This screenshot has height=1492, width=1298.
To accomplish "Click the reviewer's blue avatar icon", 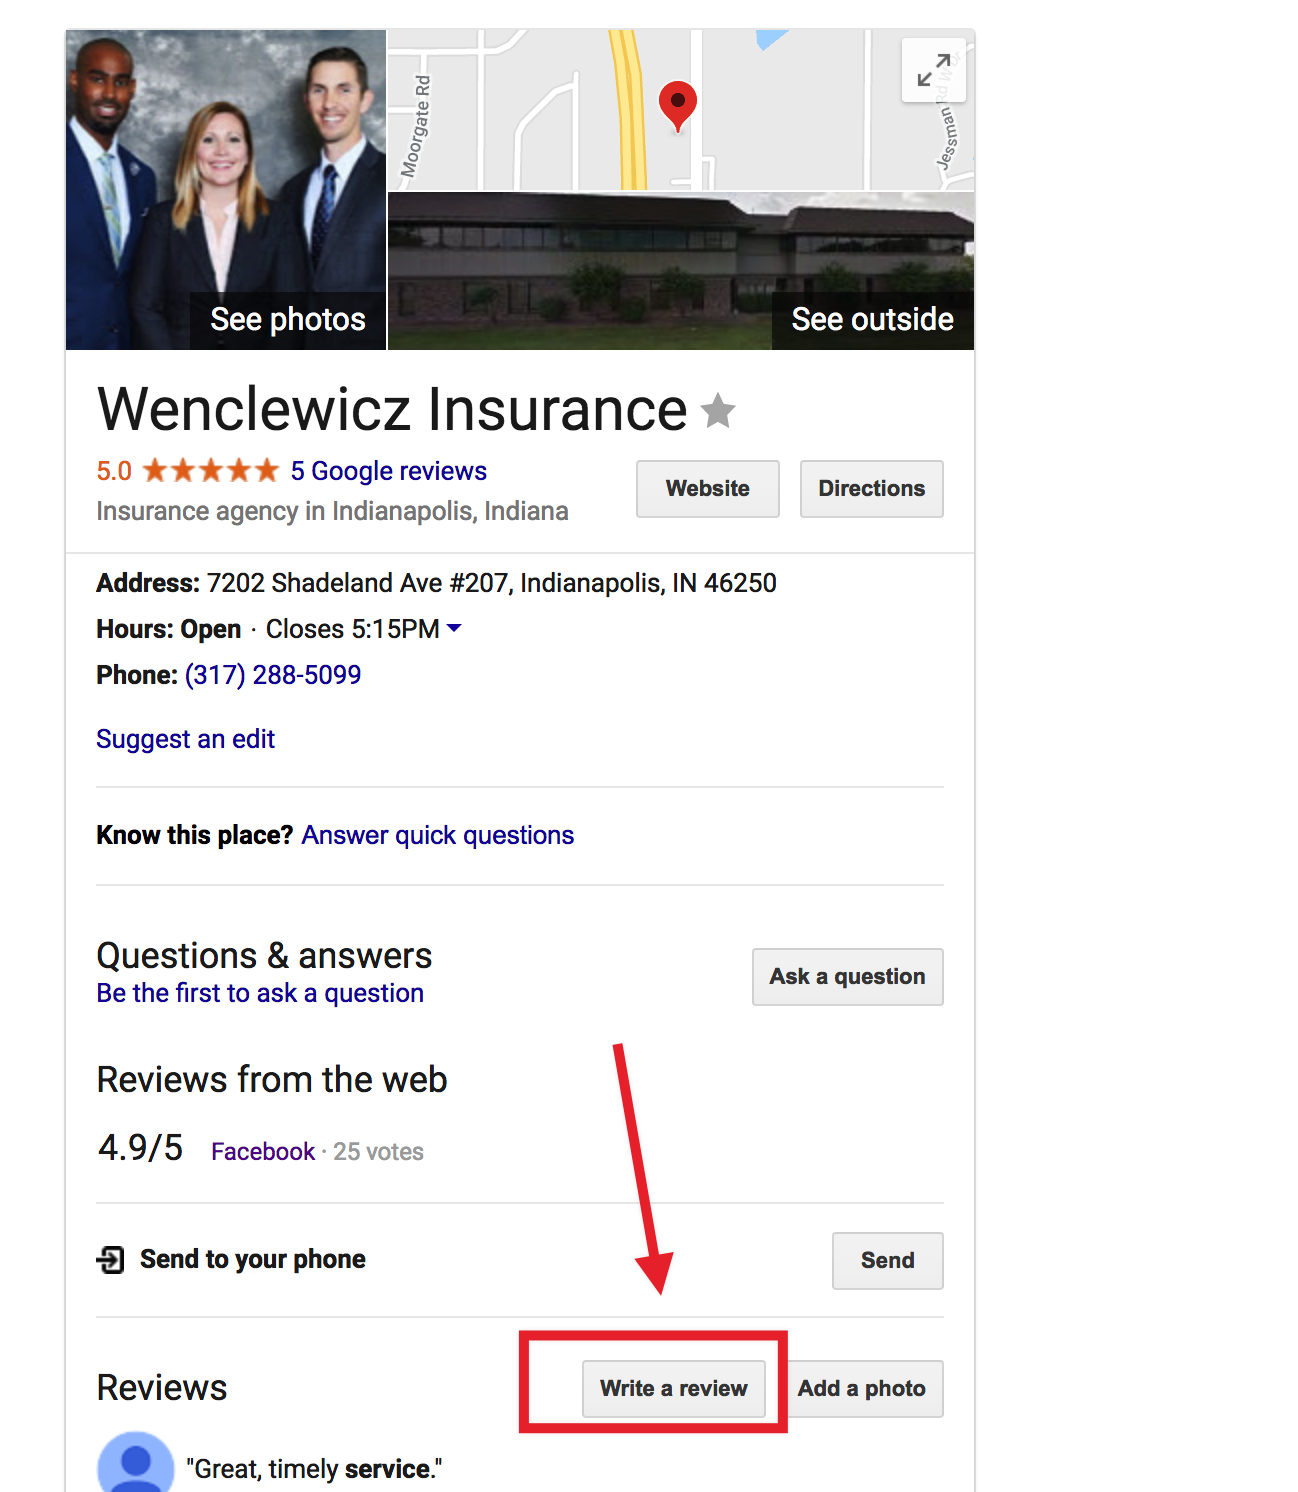I will [x=135, y=1462].
